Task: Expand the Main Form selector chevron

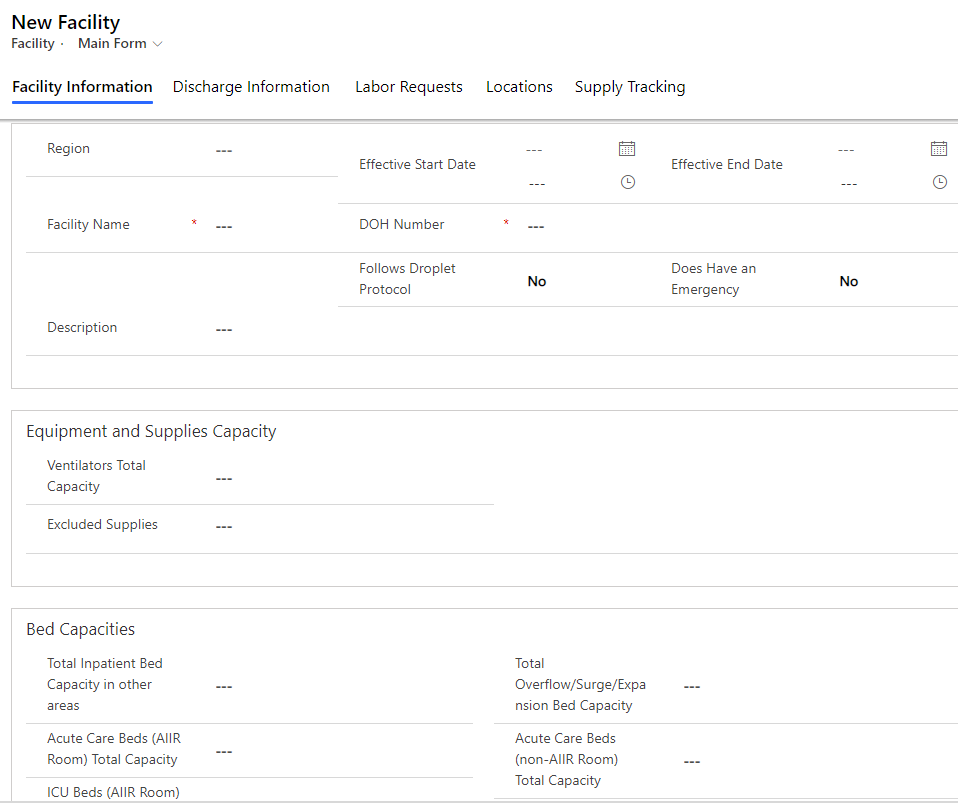Action: pos(158,44)
